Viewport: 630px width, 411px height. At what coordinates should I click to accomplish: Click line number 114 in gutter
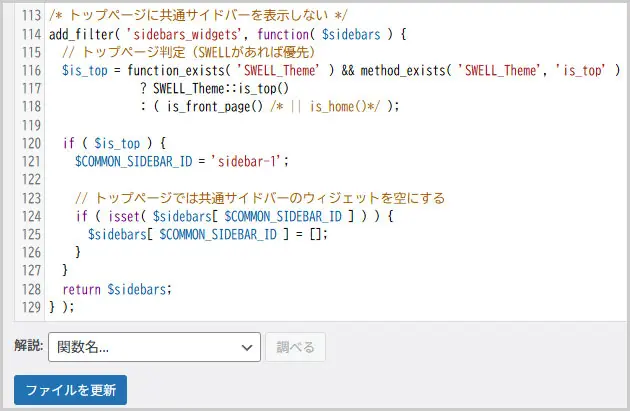31,34
